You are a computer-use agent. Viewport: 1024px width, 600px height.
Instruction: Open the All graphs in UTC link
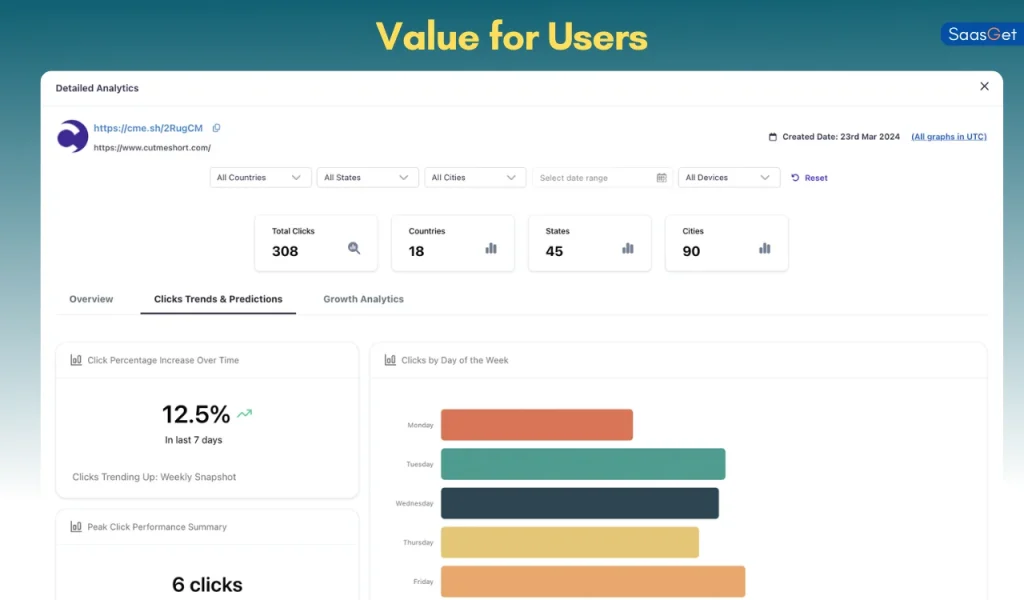948,136
